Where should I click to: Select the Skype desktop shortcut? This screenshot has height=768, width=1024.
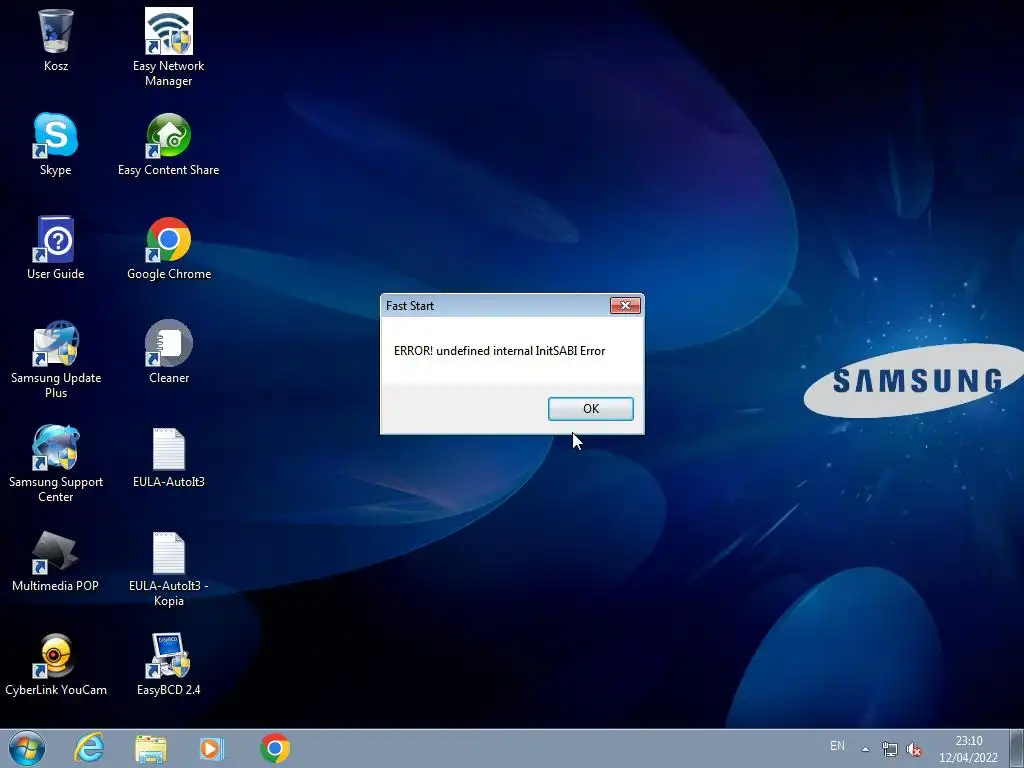[x=56, y=144]
